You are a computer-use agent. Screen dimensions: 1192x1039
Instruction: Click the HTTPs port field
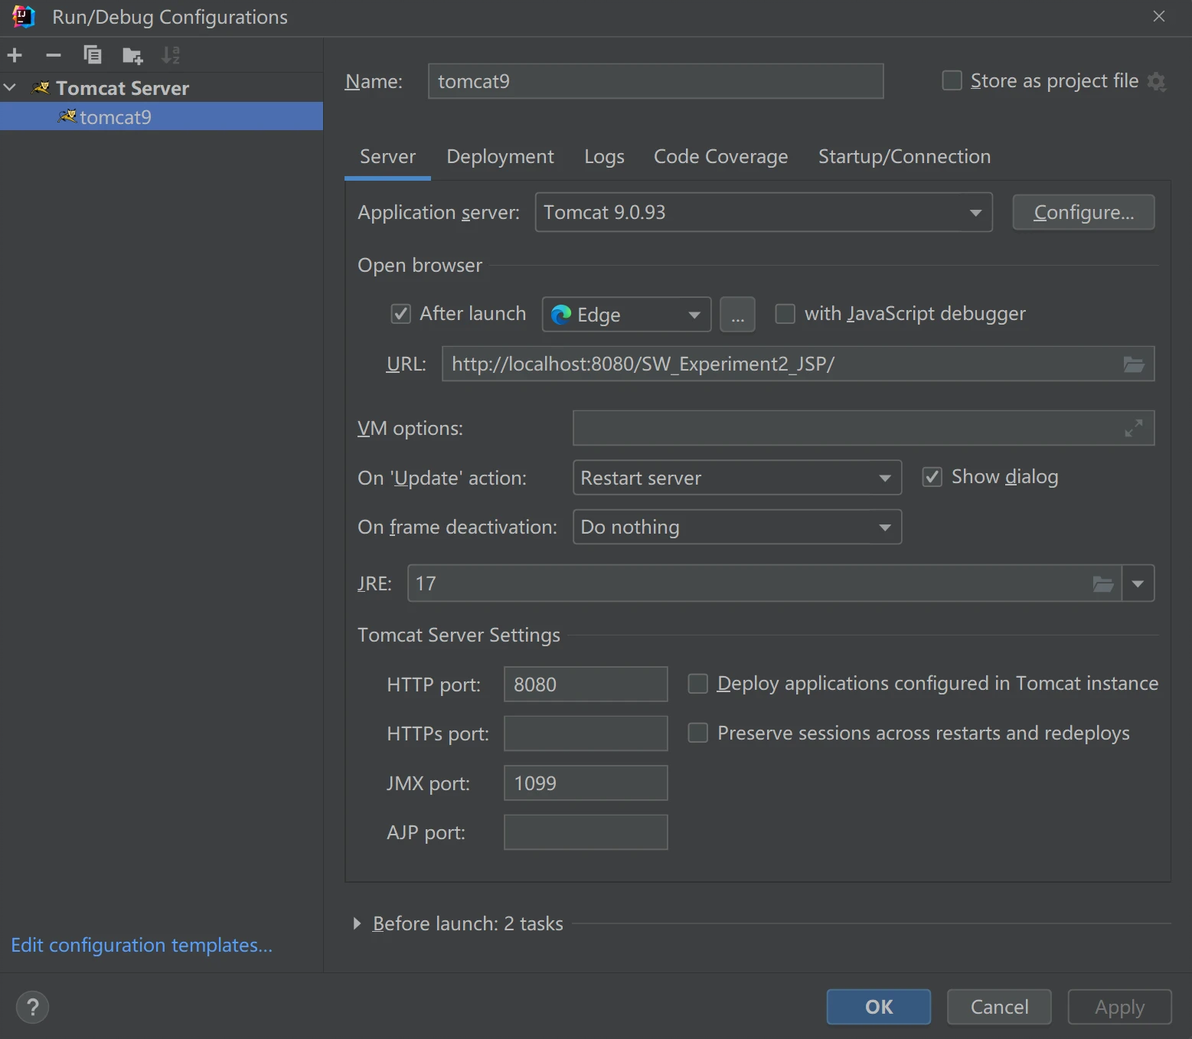(x=585, y=733)
